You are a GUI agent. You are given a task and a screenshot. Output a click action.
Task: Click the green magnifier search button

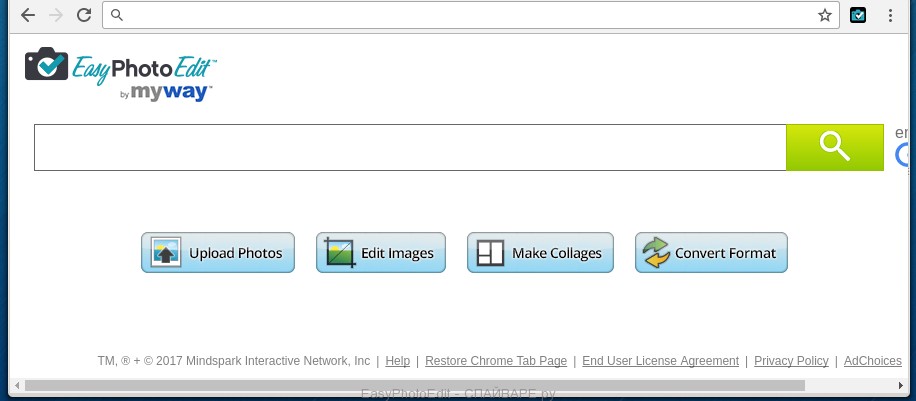pyautogui.click(x=834, y=147)
